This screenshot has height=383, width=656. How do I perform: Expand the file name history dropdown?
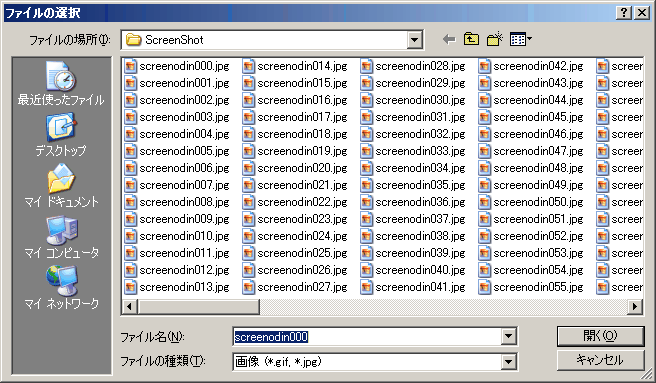coord(508,336)
